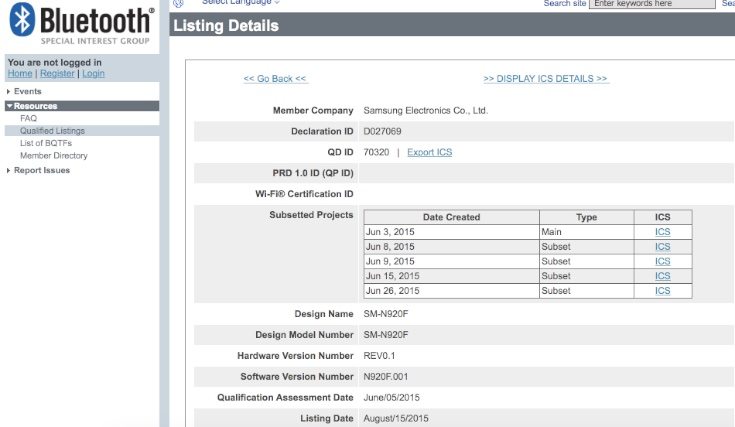Open ICS link for Jun 9, 2015
This screenshot has height=427, width=735.
(x=662, y=262)
